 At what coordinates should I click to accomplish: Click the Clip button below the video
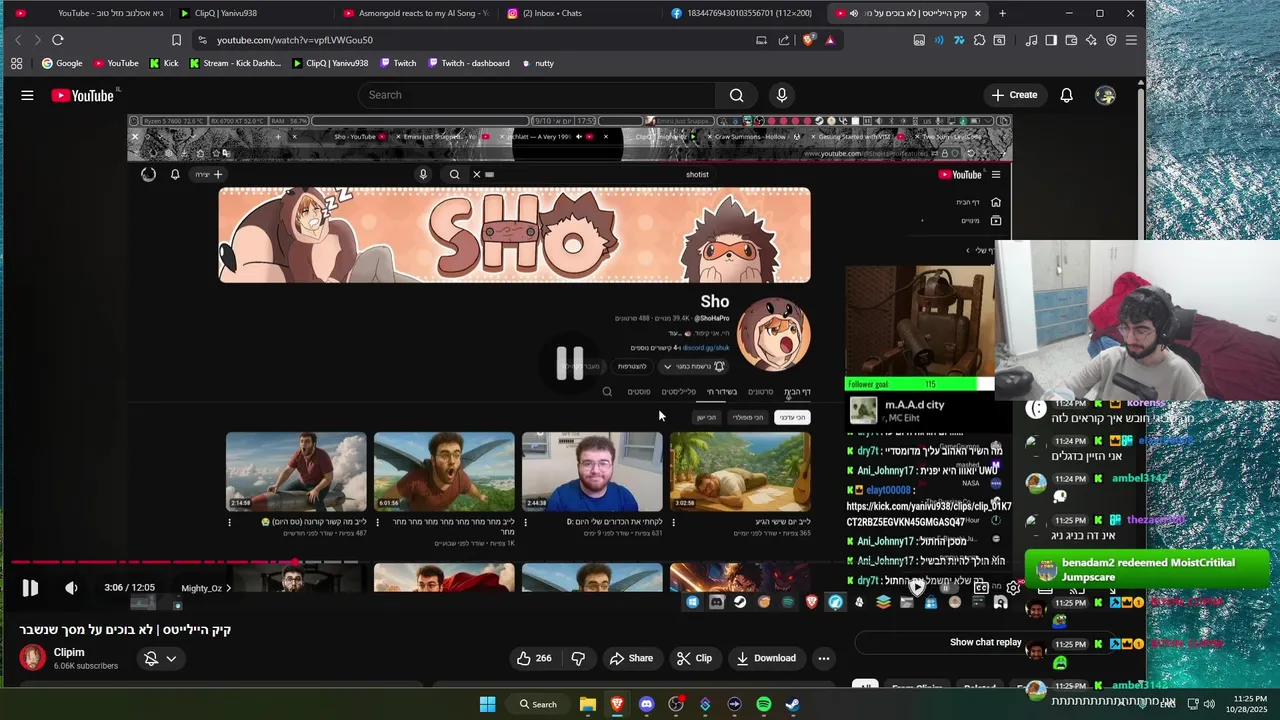[694, 658]
